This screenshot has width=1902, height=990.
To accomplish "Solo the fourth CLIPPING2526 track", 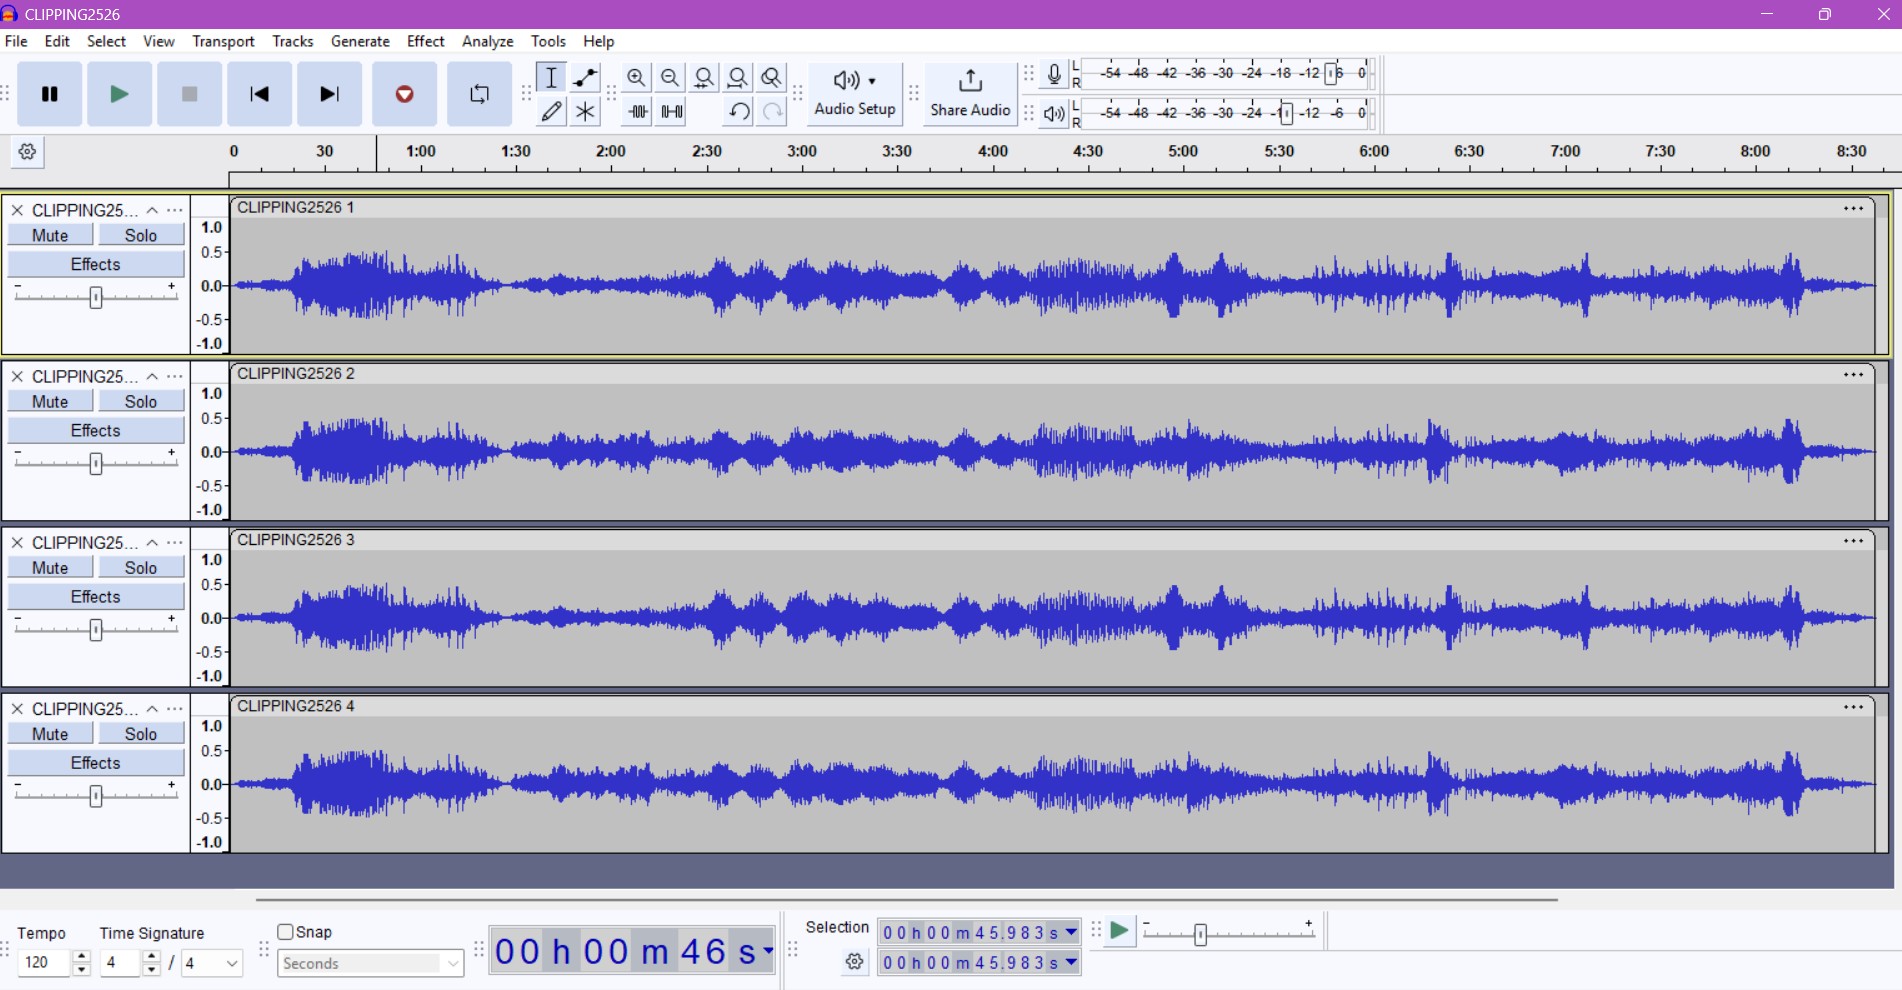I will (141, 733).
